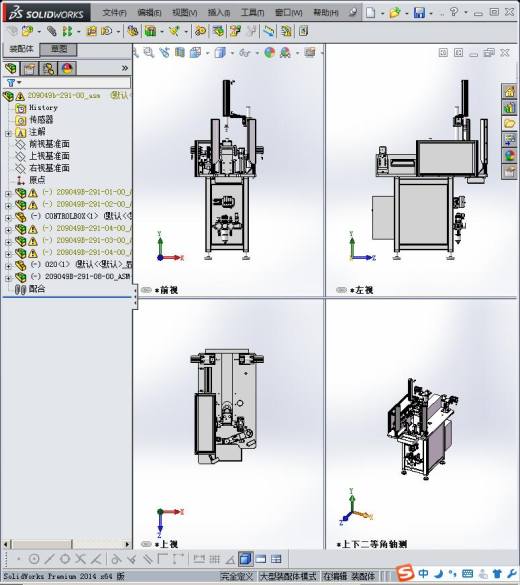This screenshot has width=520, height=585.
Task: Select the 前视基准面 plane
Action: pyautogui.click(x=50, y=144)
